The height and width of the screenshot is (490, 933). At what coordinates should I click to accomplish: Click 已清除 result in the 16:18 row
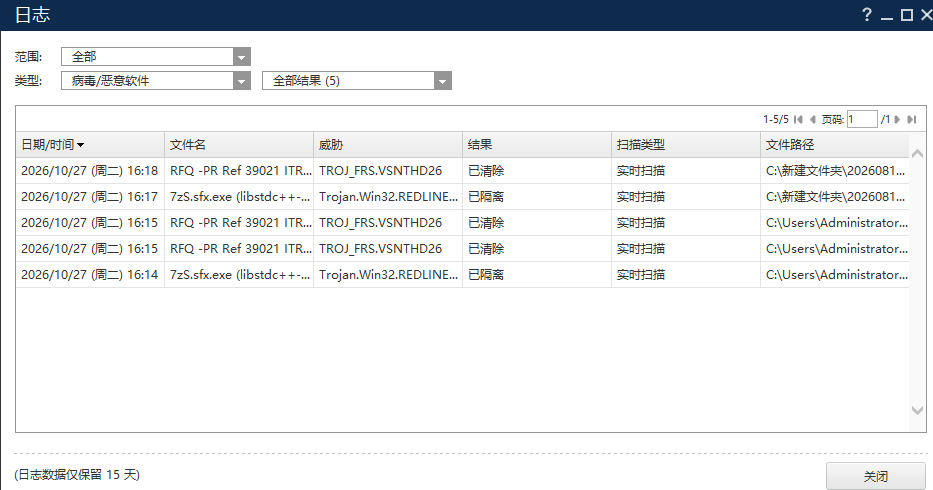[x=486, y=171]
